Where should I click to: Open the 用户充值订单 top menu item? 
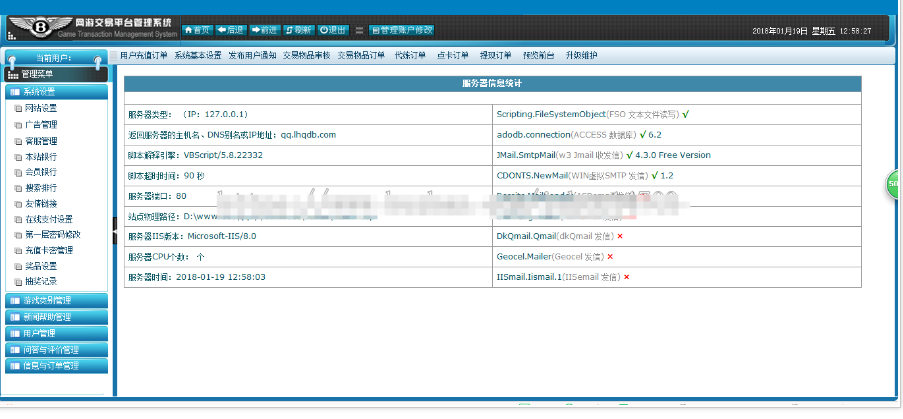tap(144, 55)
